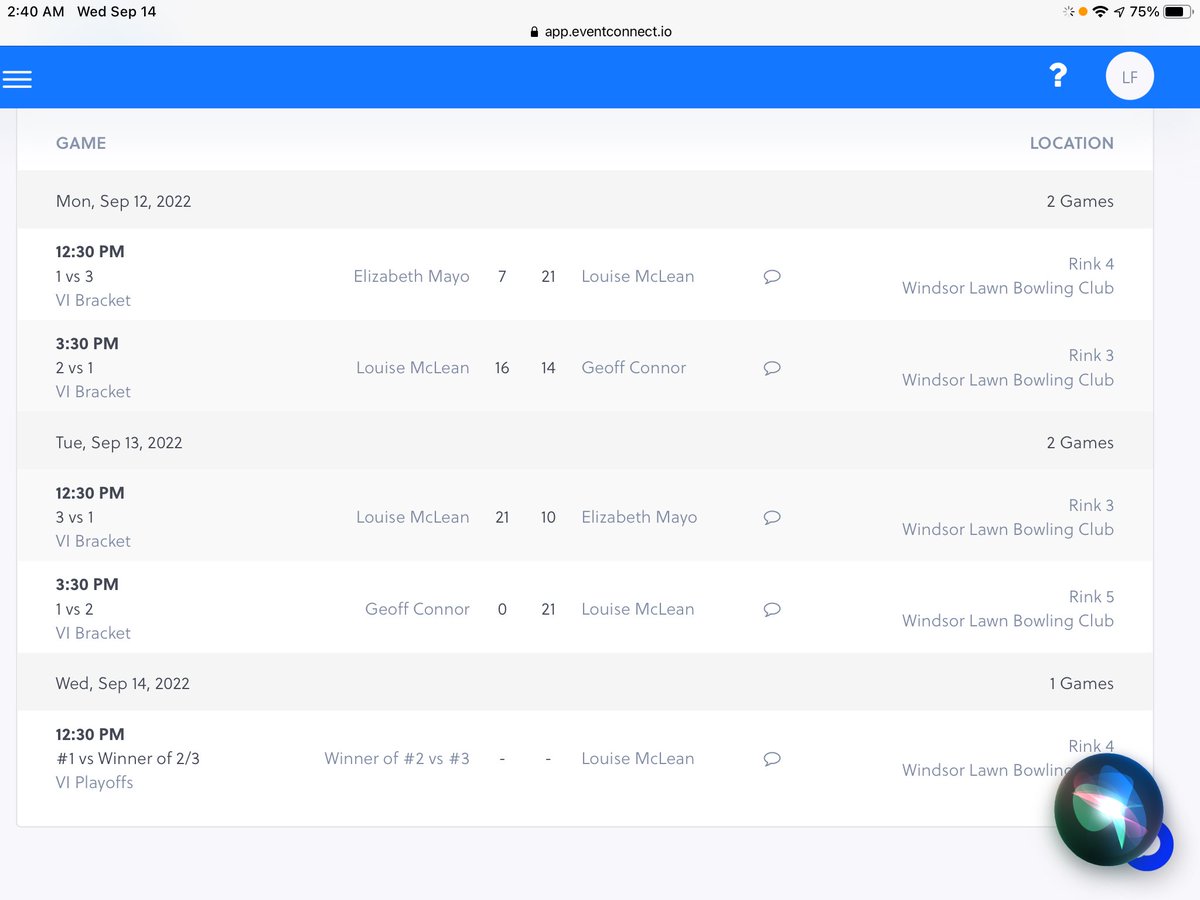Image resolution: width=1200 pixels, height=900 pixels.
Task: Select the Mon, Sep 12, 2022 date row
Action: (585, 201)
